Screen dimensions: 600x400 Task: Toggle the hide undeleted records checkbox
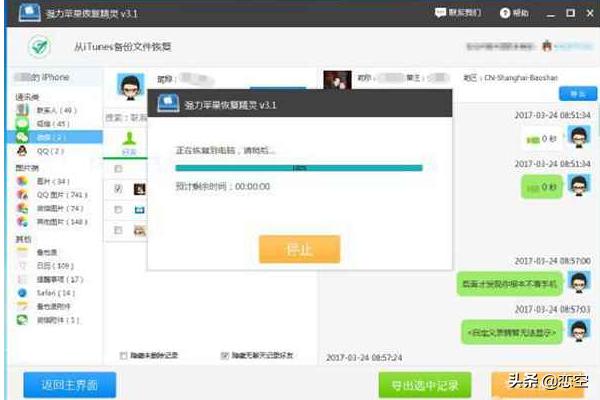[x=123, y=356]
